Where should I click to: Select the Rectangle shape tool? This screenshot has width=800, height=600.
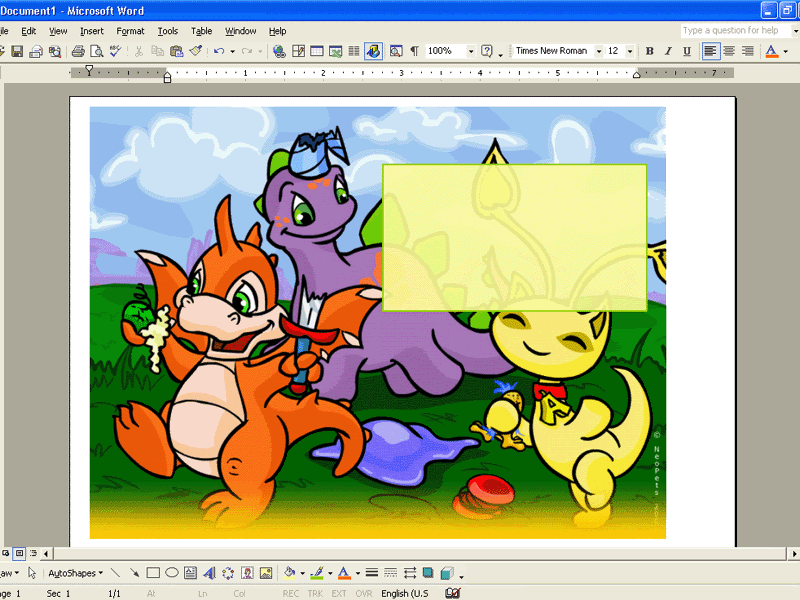tap(153, 573)
